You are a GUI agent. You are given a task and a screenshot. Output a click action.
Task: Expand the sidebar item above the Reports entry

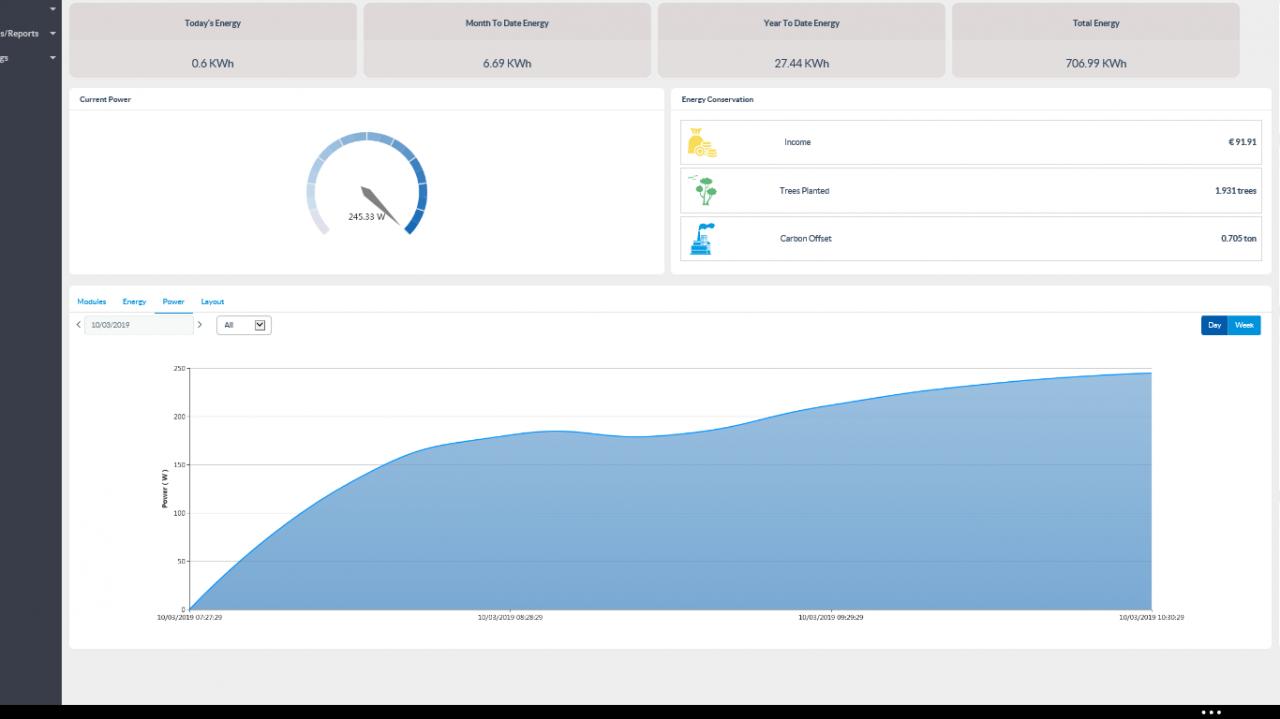point(53,10)
